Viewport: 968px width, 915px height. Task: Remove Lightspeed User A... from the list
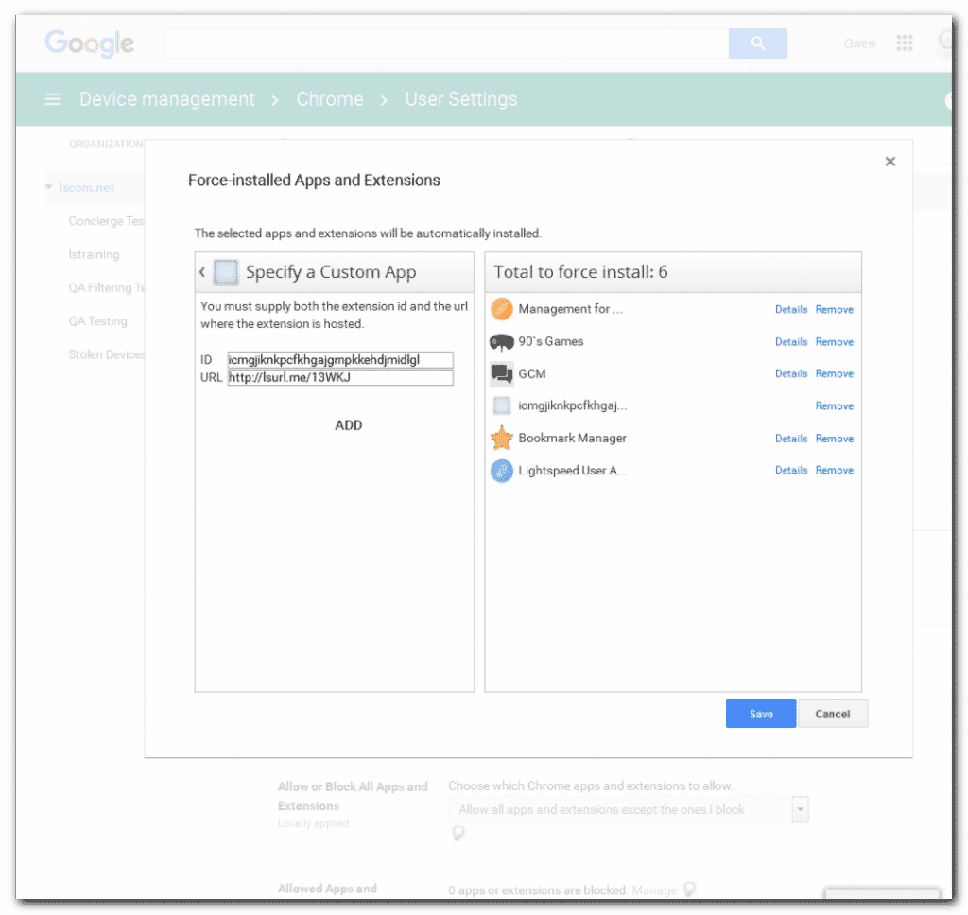click(x=835, y=470)
